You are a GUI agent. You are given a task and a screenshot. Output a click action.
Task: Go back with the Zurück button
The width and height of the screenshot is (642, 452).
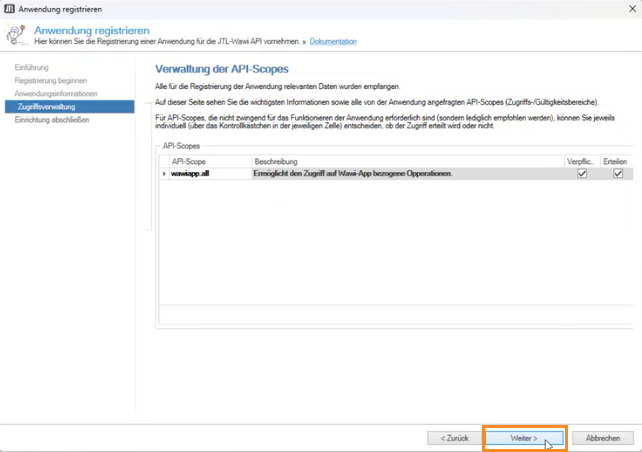pos(452,438)
